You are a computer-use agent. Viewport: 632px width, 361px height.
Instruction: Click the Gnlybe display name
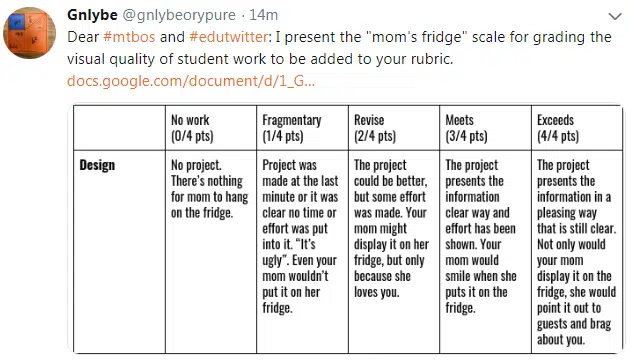pos(92,15)
